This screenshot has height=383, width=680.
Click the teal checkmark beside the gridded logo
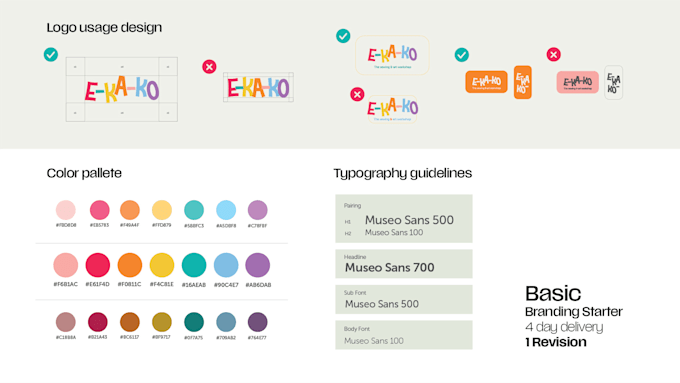pyautogui.click(x=51, y=55)
